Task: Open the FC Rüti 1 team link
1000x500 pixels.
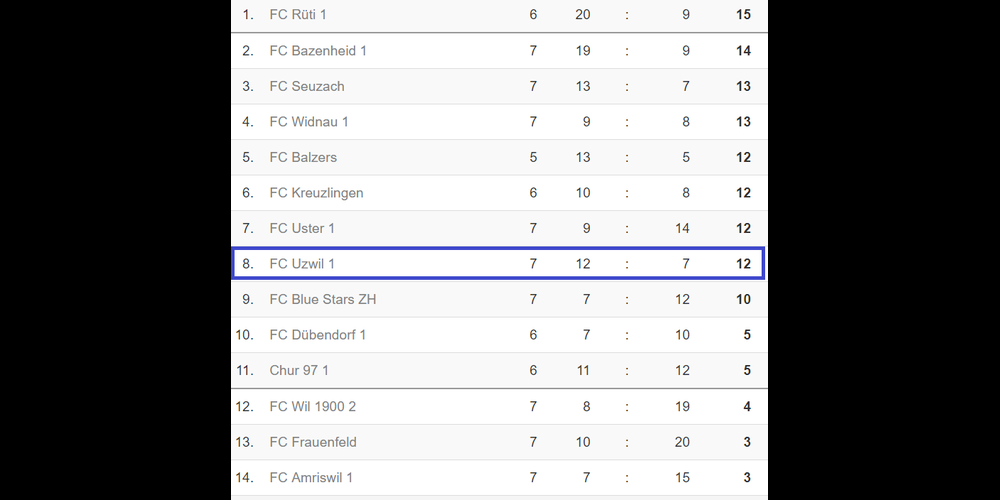Action: click(298, 15)
